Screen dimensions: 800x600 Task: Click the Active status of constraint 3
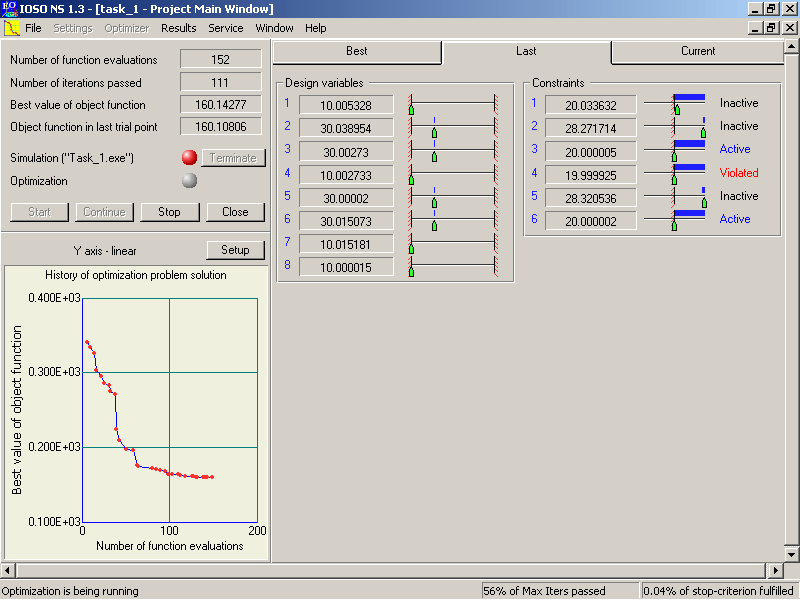tap(735, 149)
